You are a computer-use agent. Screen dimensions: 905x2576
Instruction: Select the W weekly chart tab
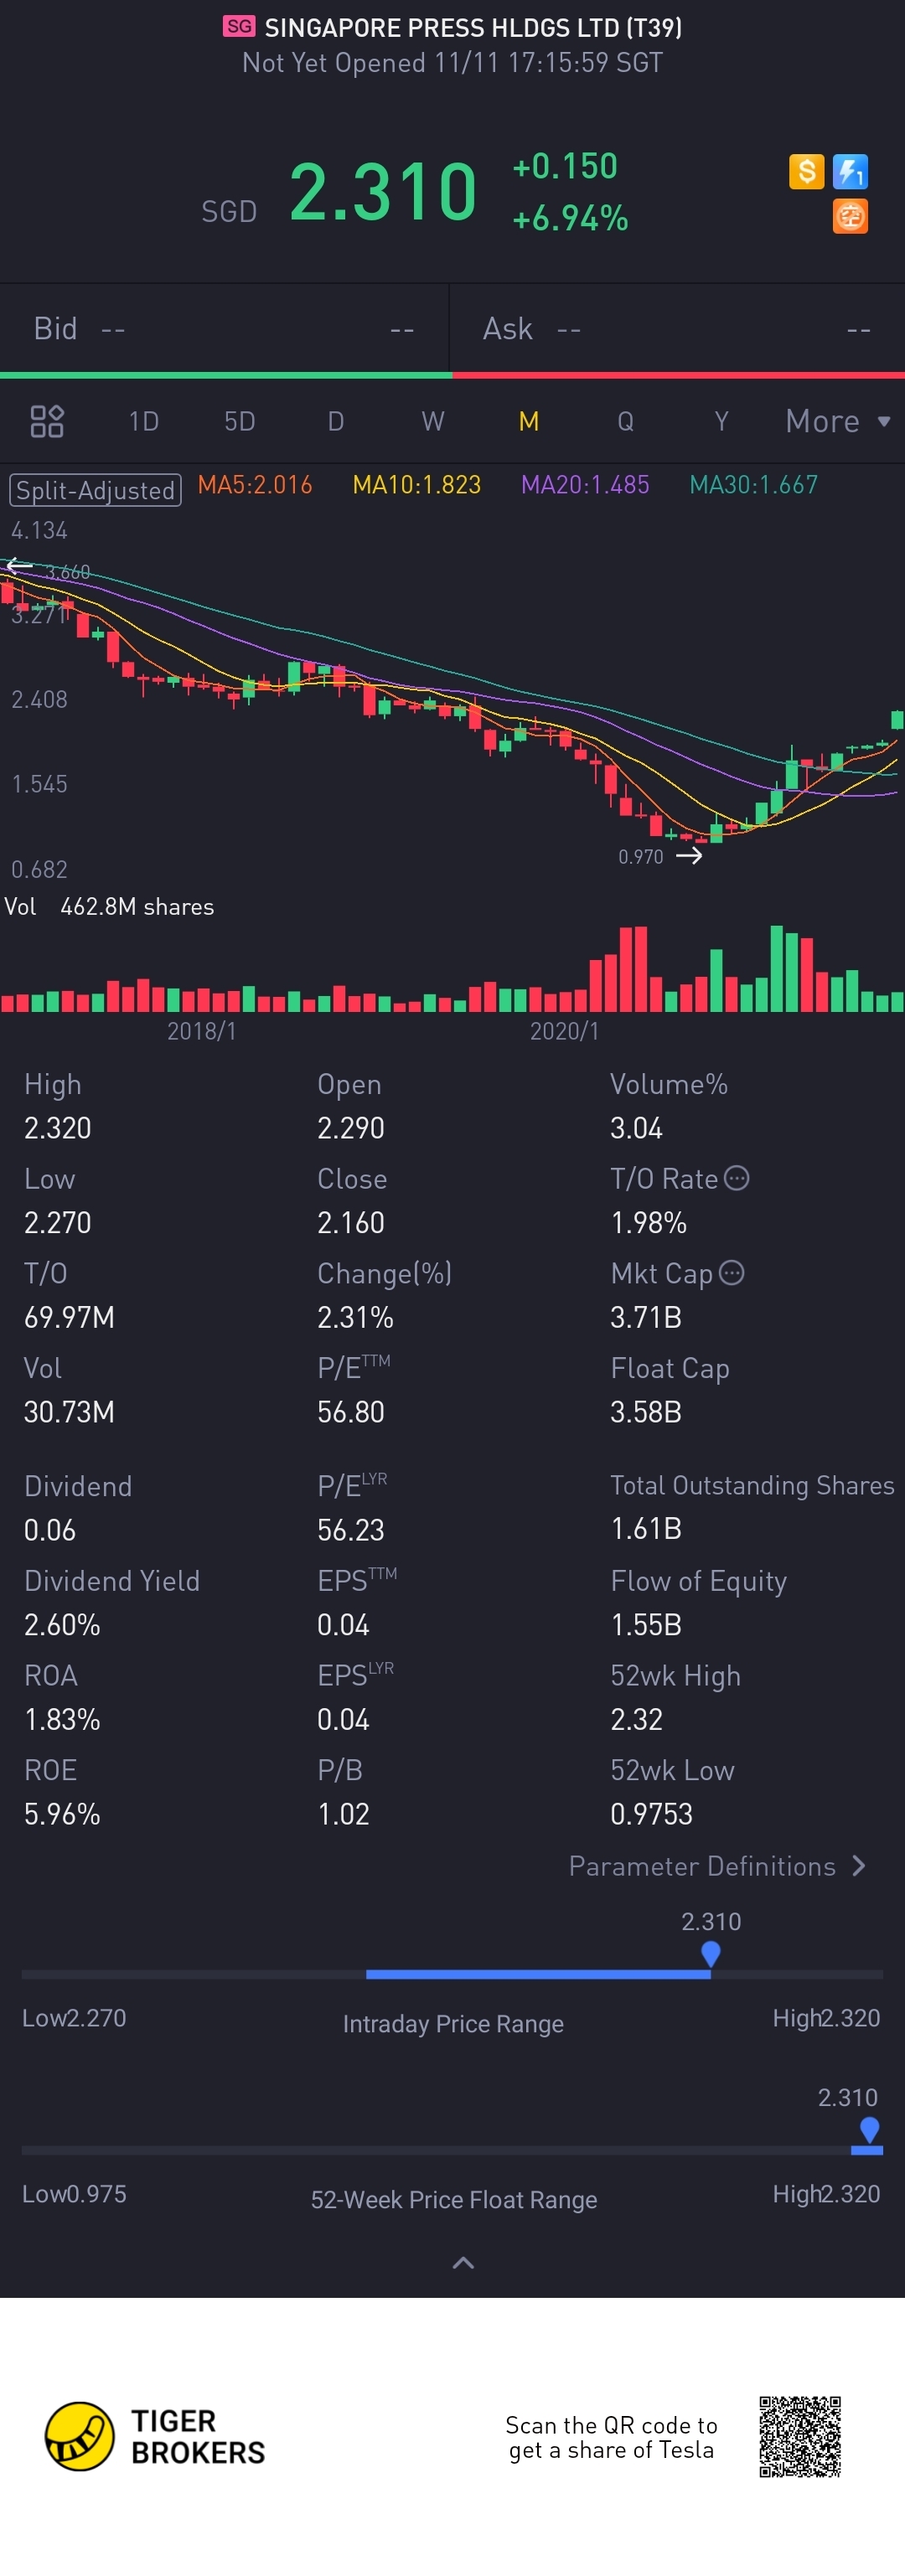coord(433,421)
